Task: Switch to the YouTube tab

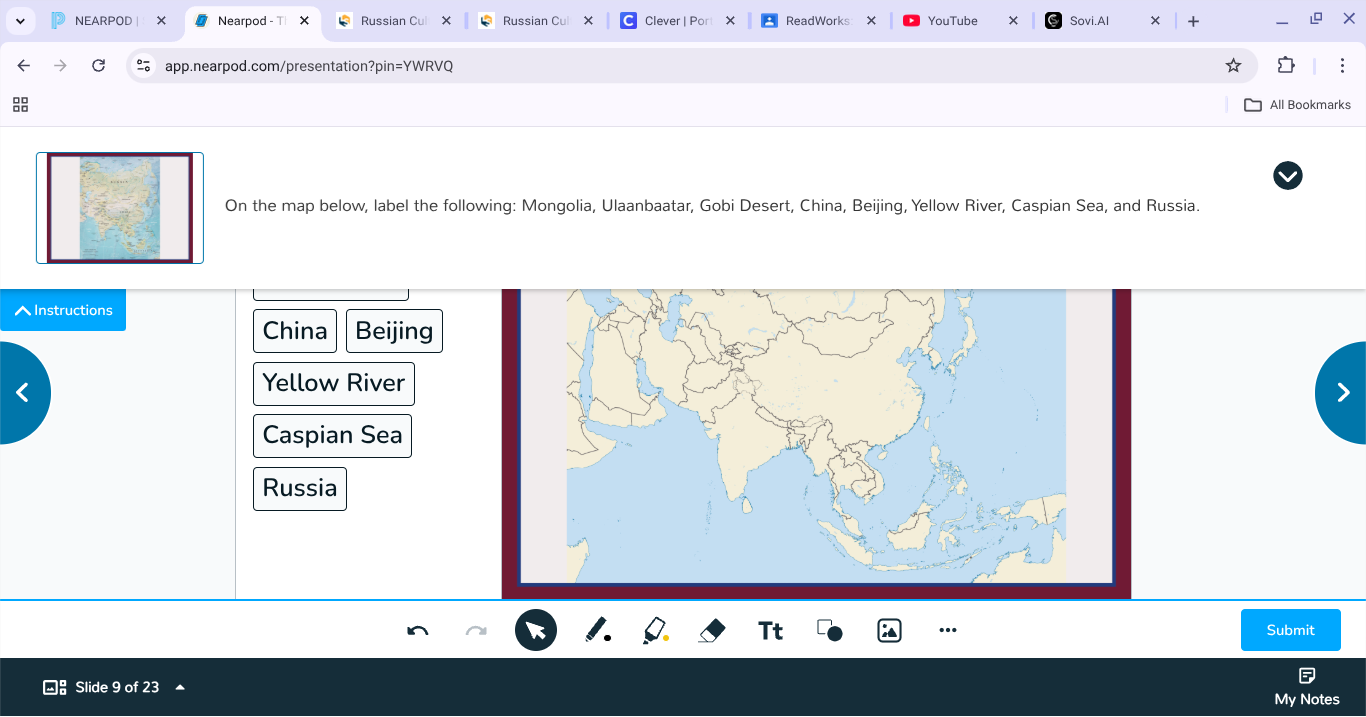Action: (x=949, y=20)
